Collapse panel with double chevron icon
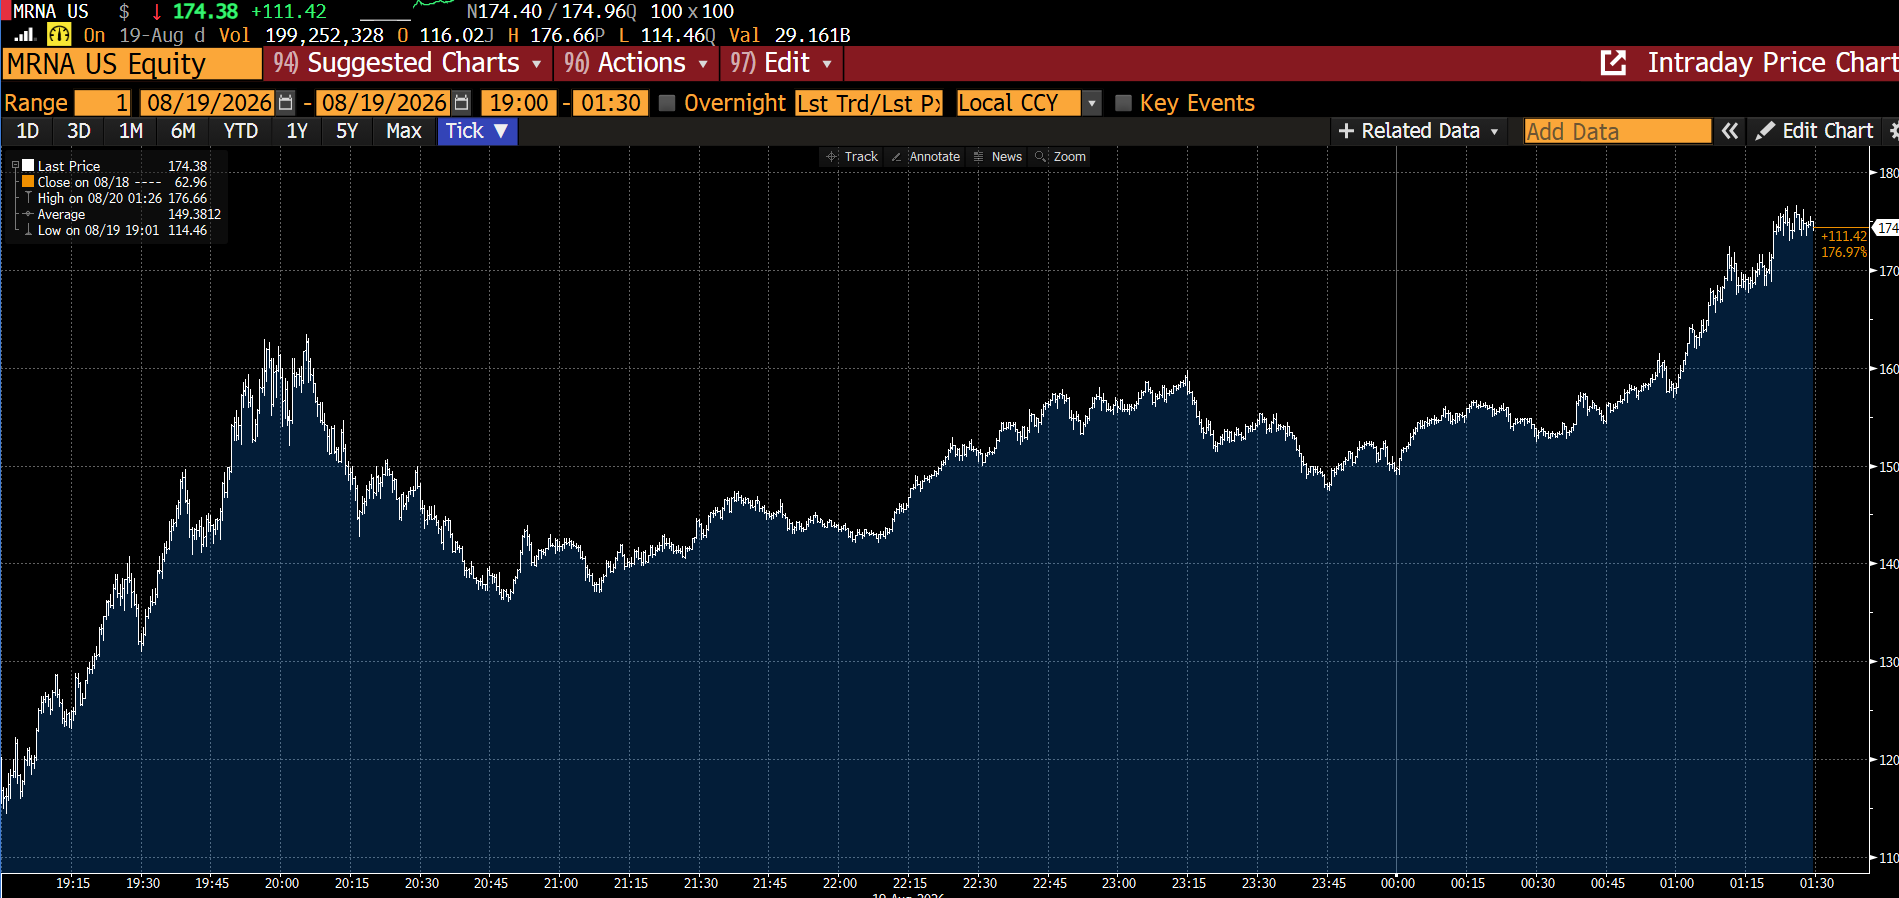 pyautogui.click(x=1730, y=131)
